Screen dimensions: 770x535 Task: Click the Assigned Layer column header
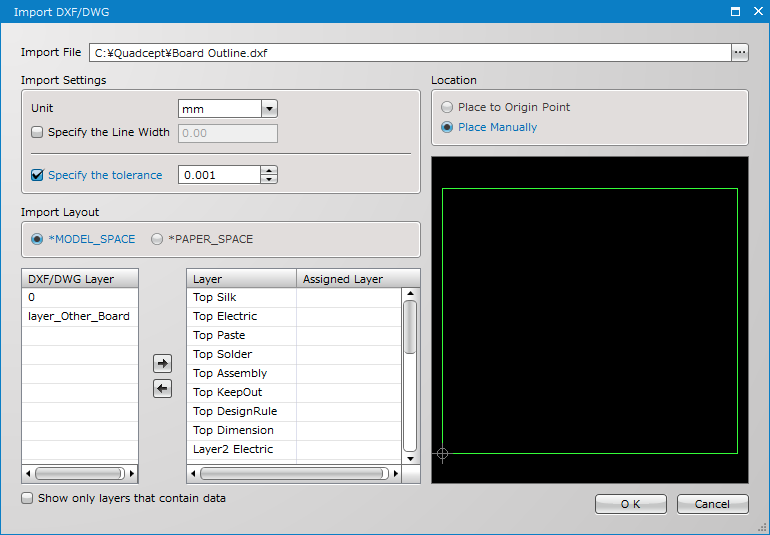tap(358, 279)
